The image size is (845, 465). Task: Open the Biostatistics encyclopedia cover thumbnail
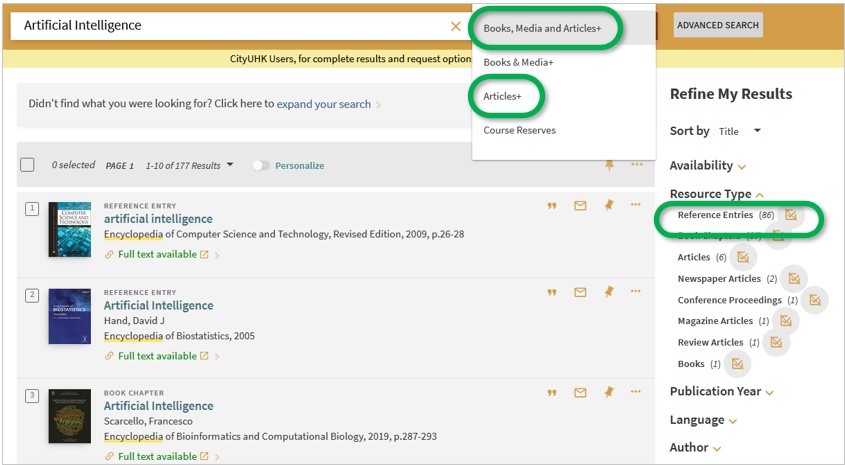pyautogui.click(x=69, y=316)
